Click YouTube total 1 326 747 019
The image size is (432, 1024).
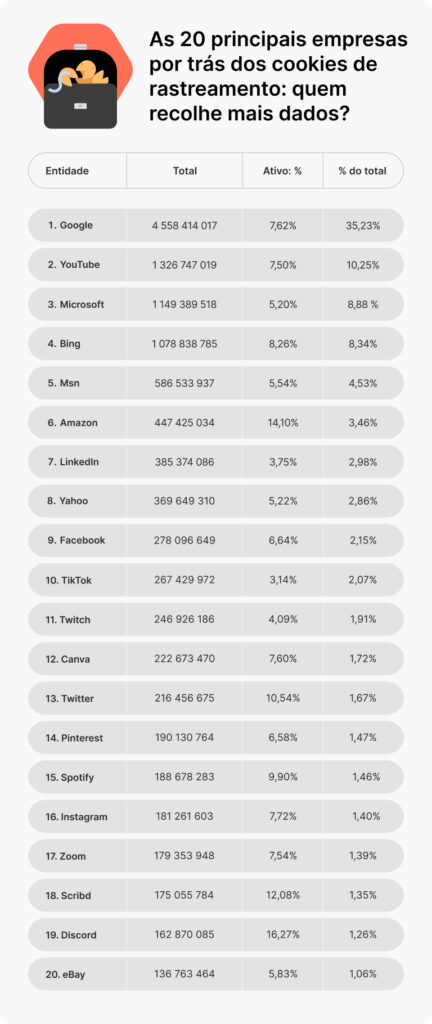185,265
